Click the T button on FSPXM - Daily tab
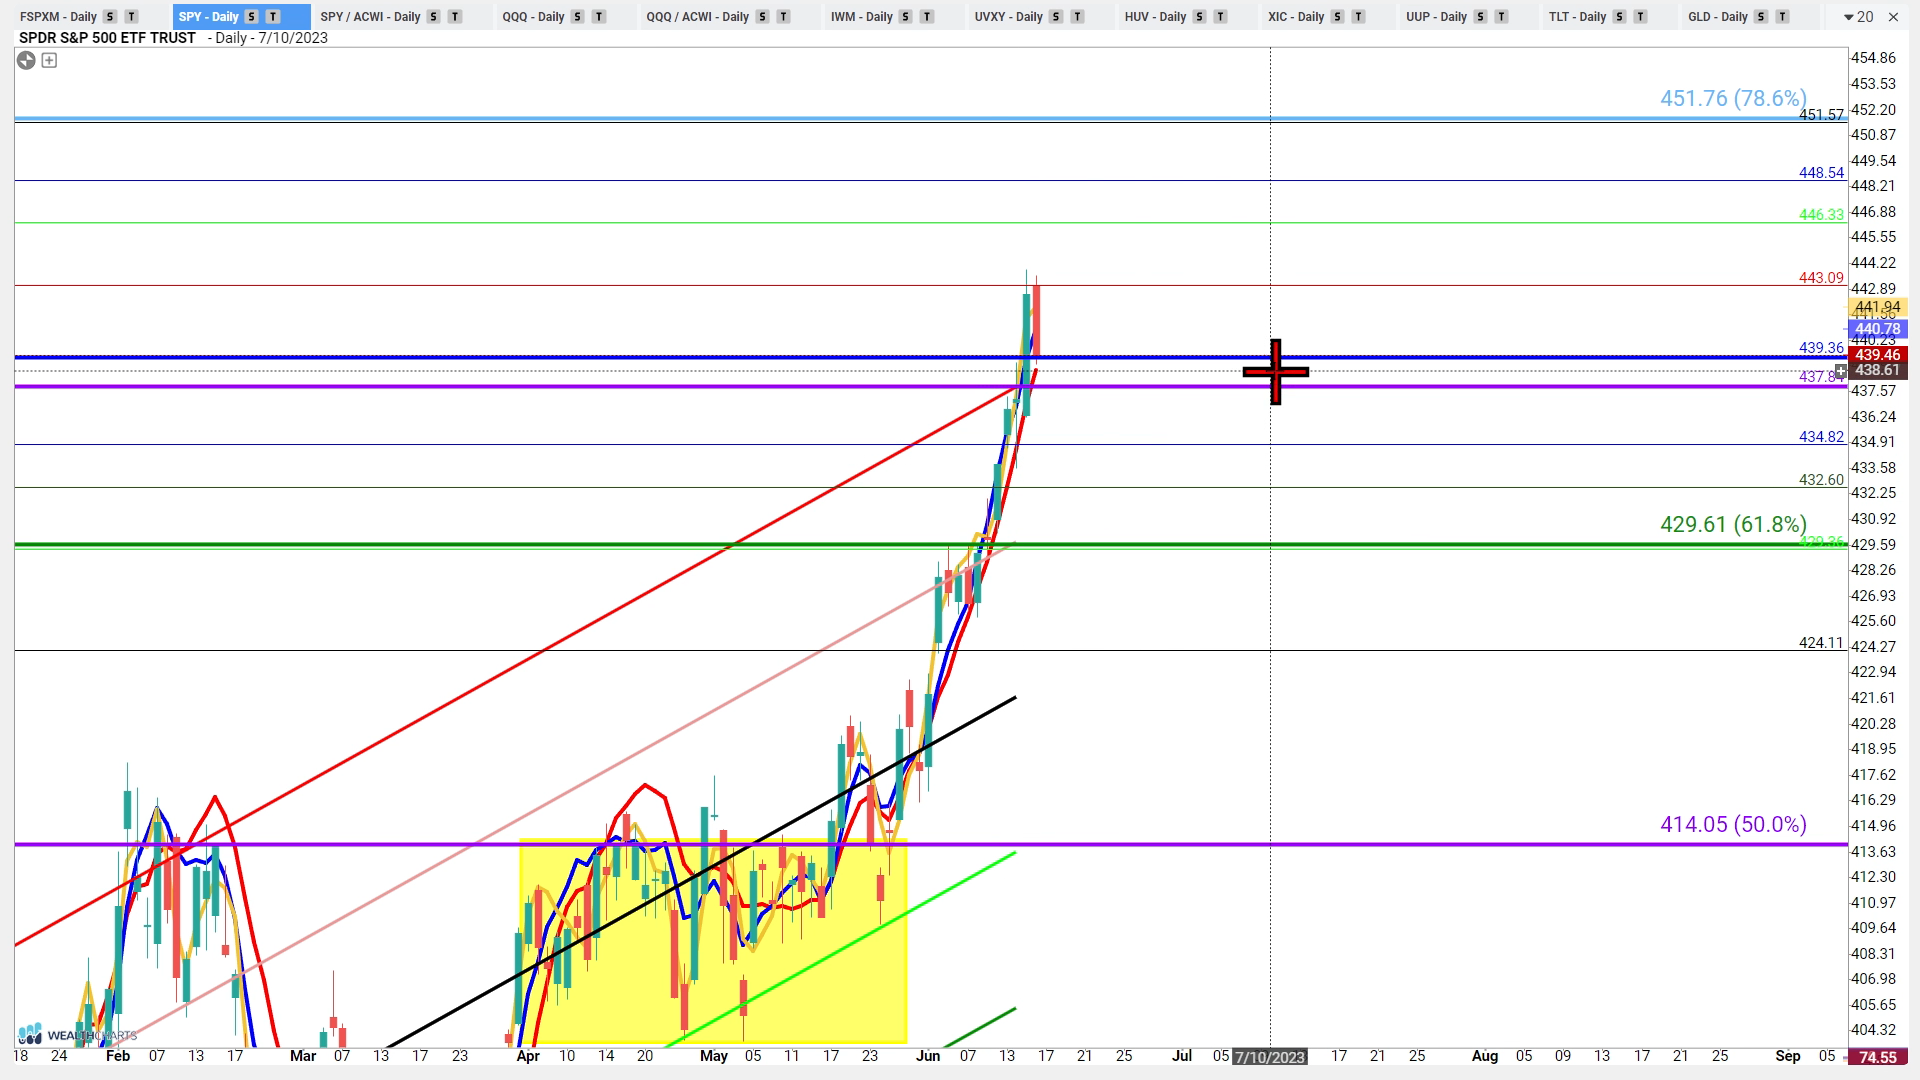 point(131,17)
